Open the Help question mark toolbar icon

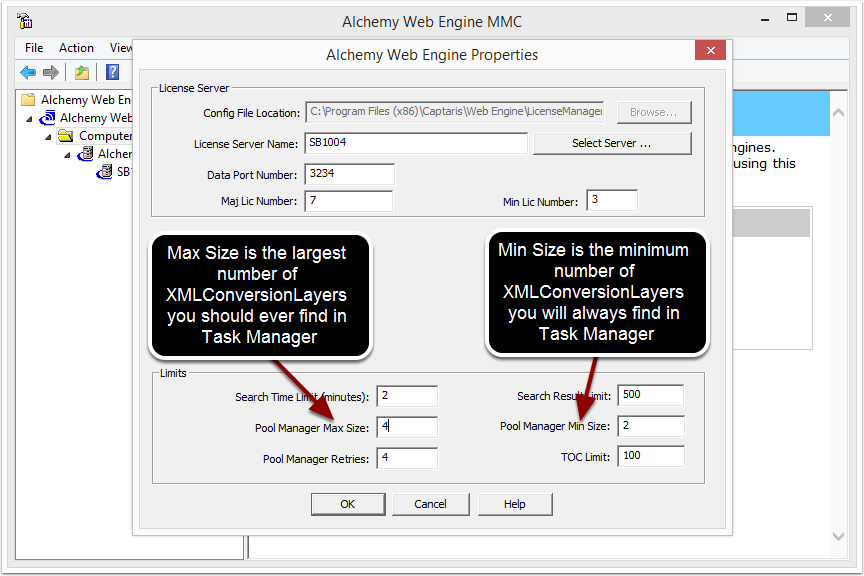point(112,72)
